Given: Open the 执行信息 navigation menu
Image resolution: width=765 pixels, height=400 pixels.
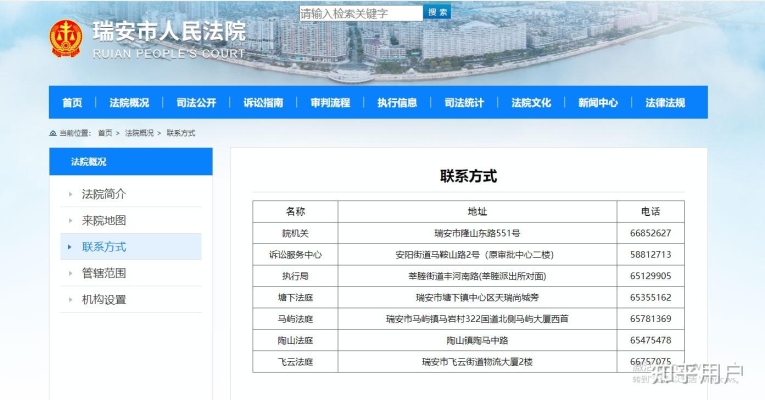Looking at the screenshot, I should [x=397, y=102].
